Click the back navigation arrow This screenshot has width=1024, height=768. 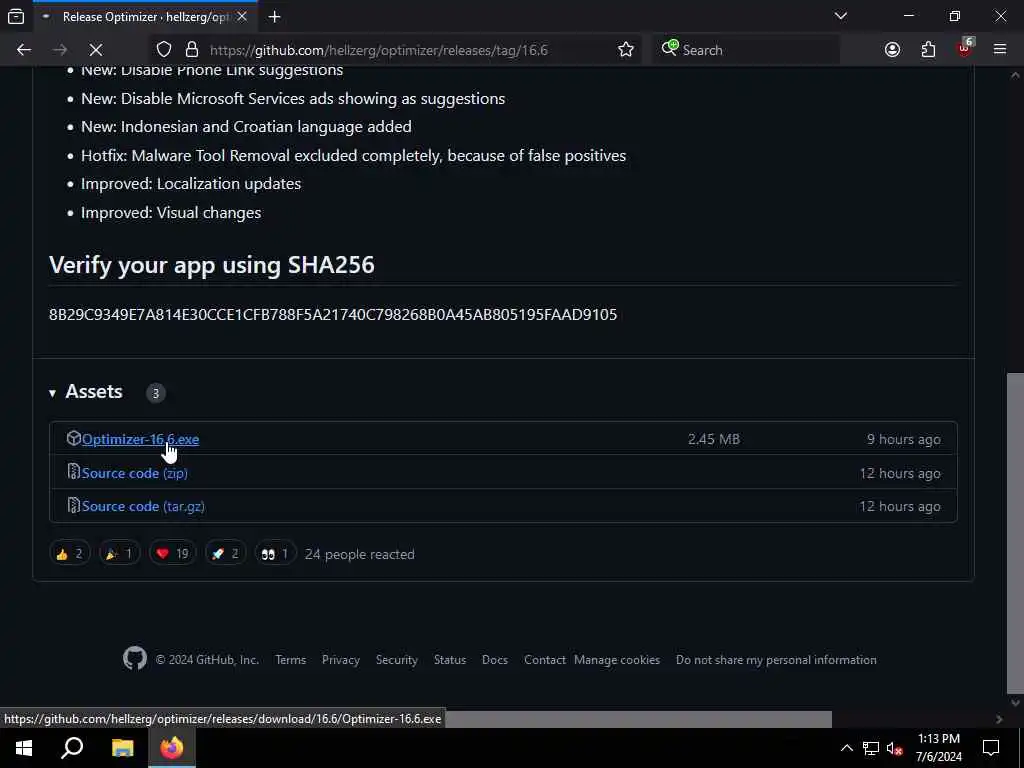[24, 50]
